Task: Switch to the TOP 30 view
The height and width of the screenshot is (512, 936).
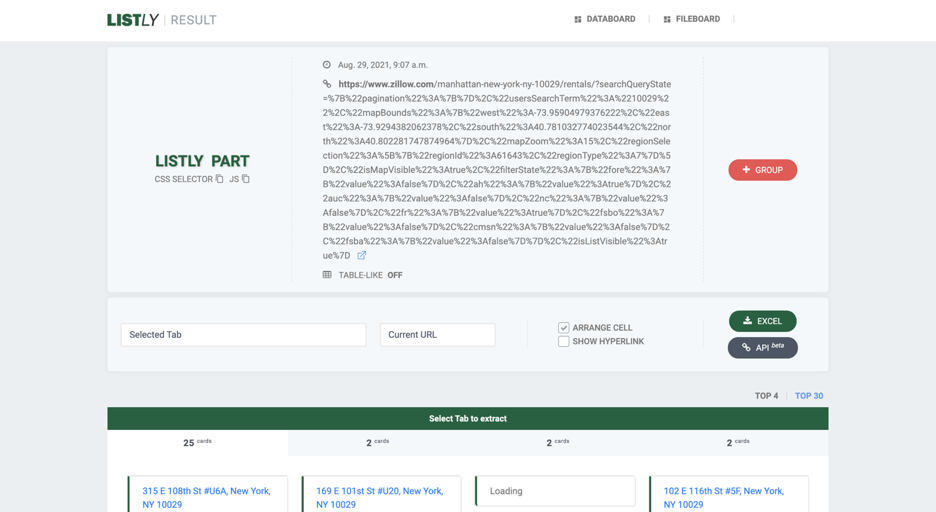Action: click(808, 396)
